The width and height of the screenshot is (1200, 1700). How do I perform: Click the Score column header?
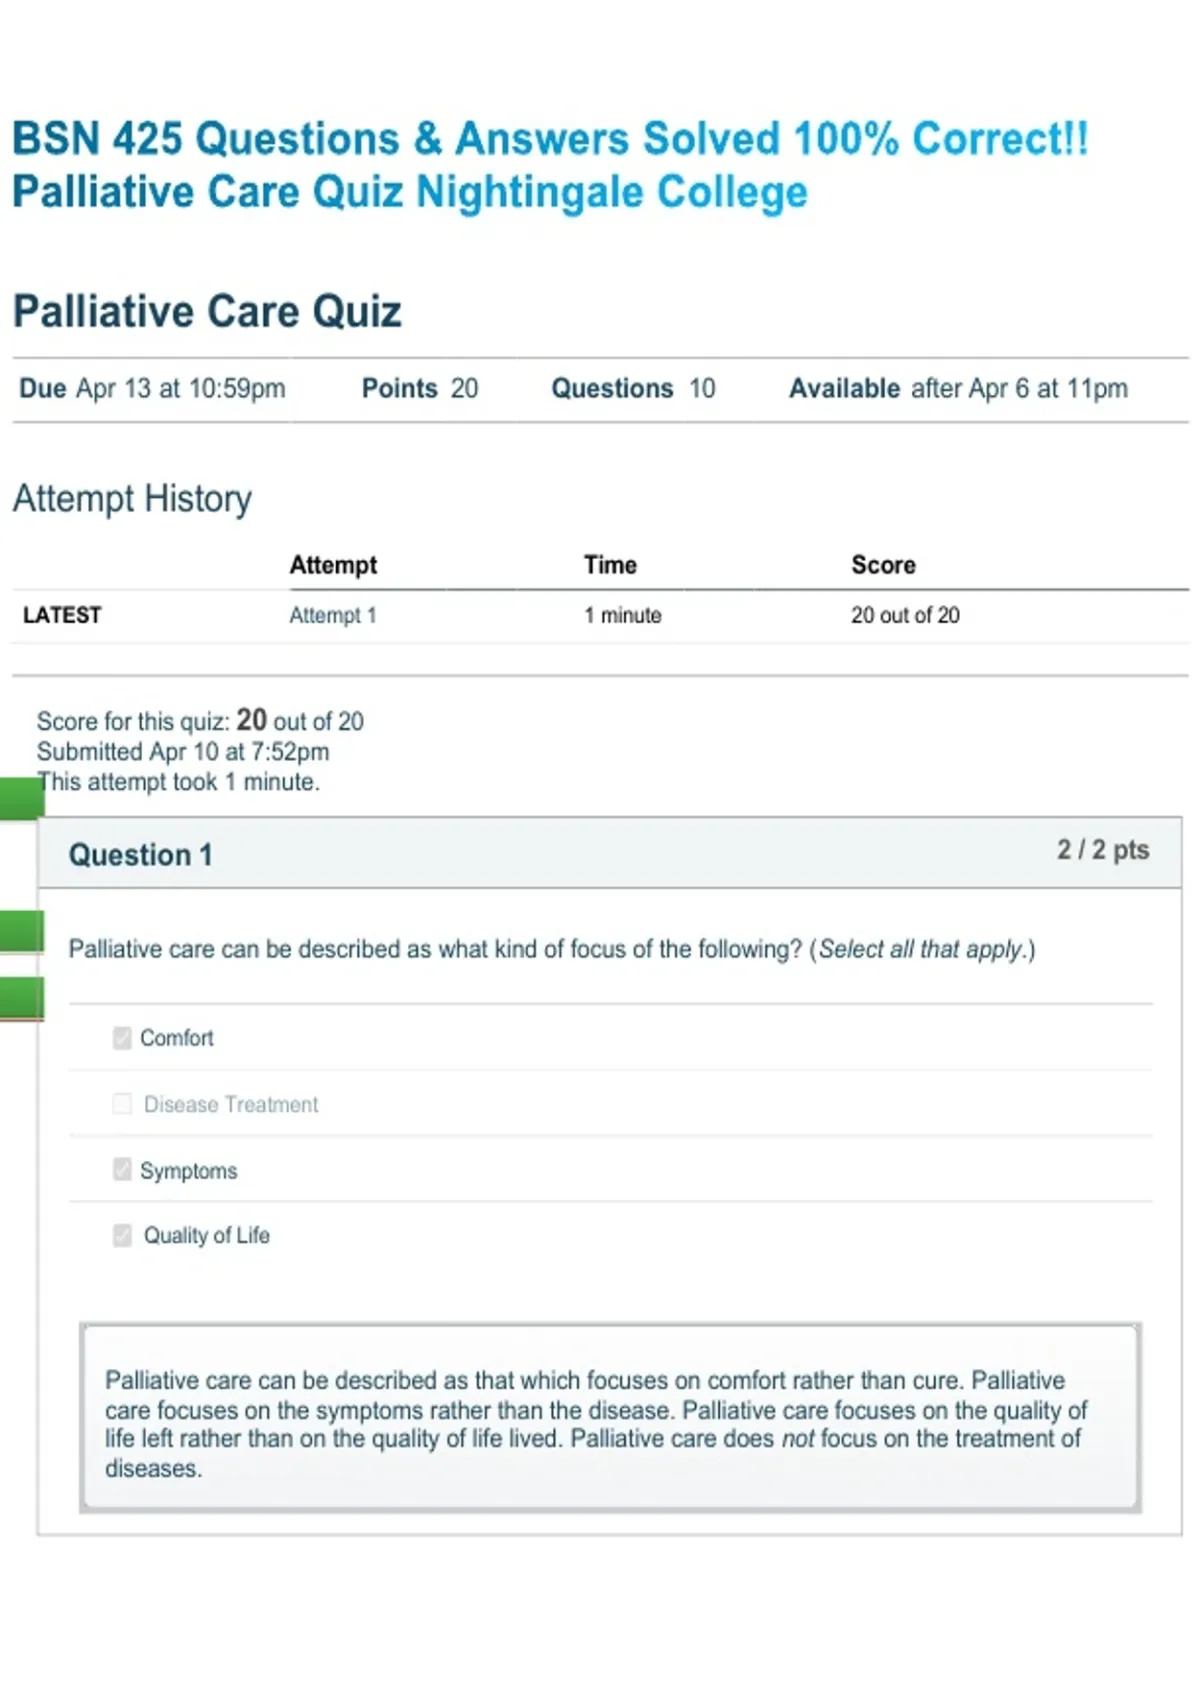[x=883, y=565]
